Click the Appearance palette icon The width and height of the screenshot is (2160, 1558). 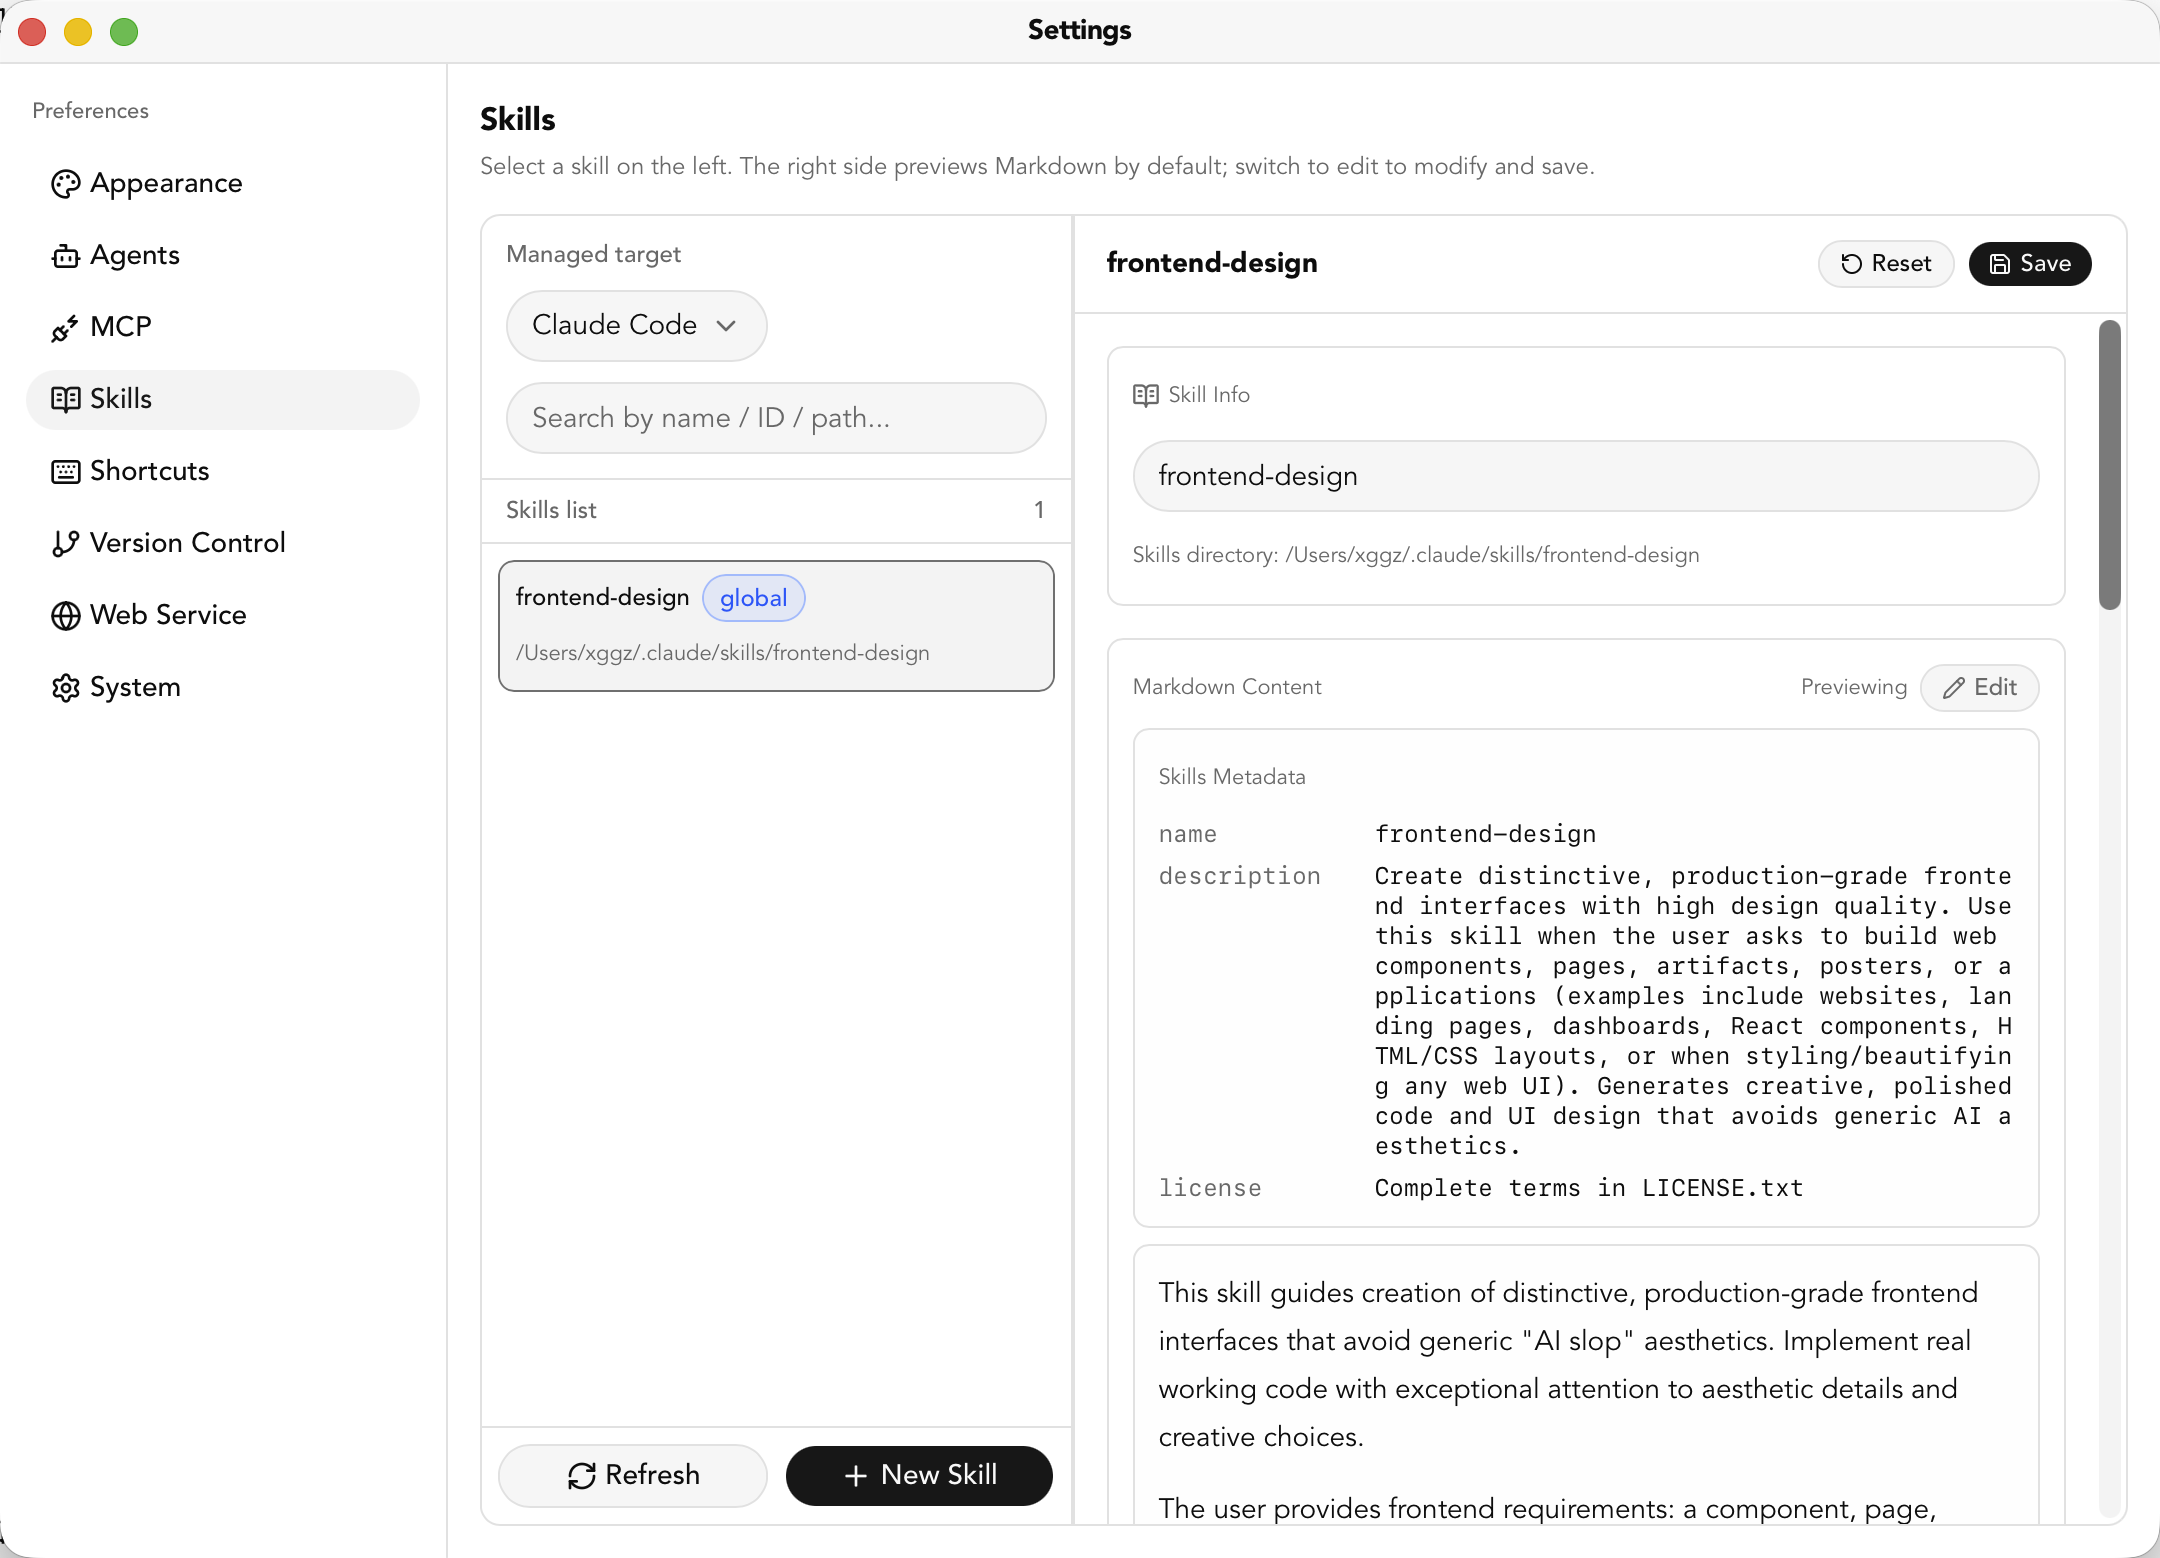[65, 184]
